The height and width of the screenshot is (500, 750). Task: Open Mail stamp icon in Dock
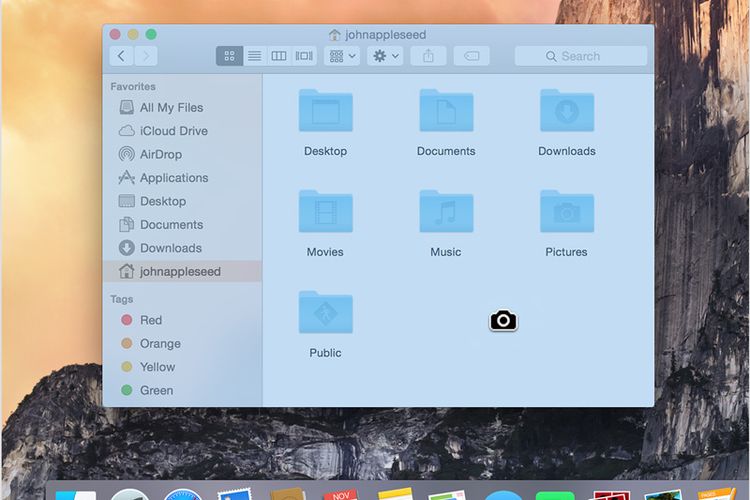234,494
